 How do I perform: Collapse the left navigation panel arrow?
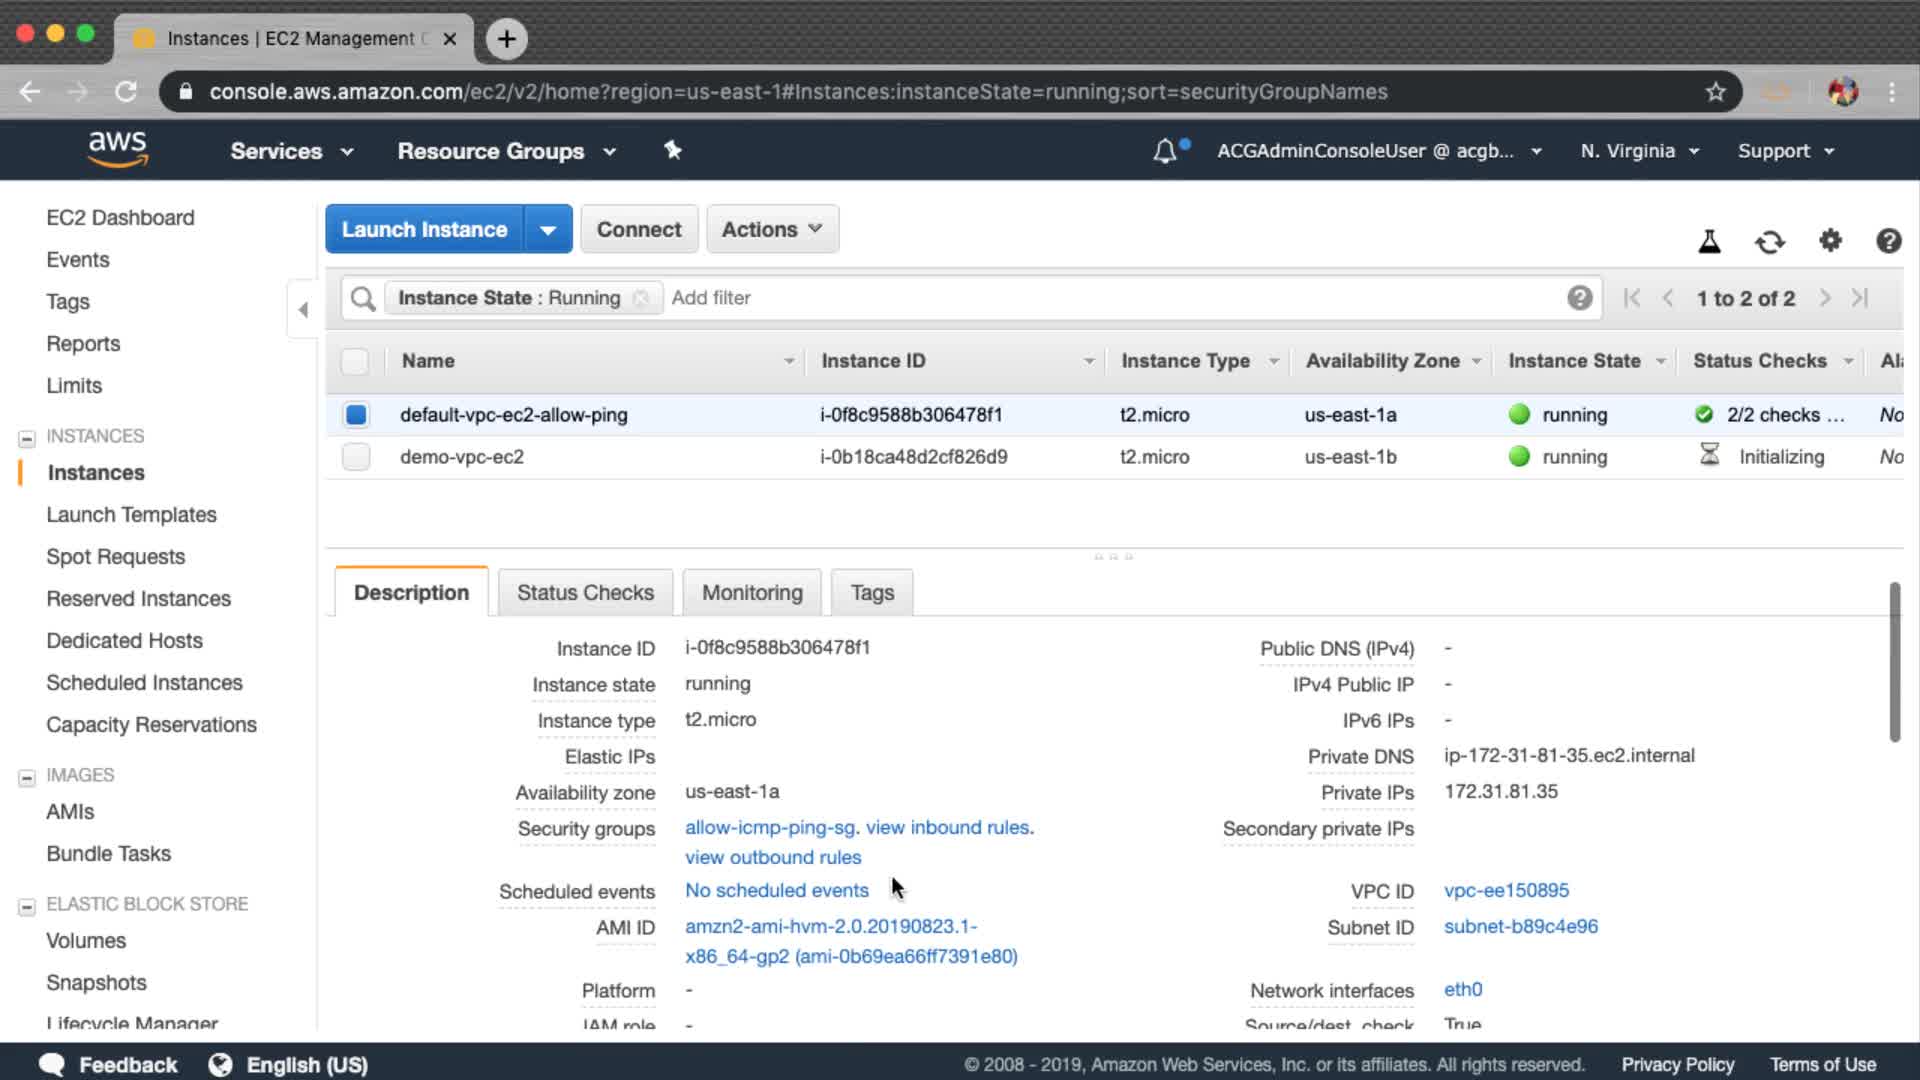click(303, 309)
